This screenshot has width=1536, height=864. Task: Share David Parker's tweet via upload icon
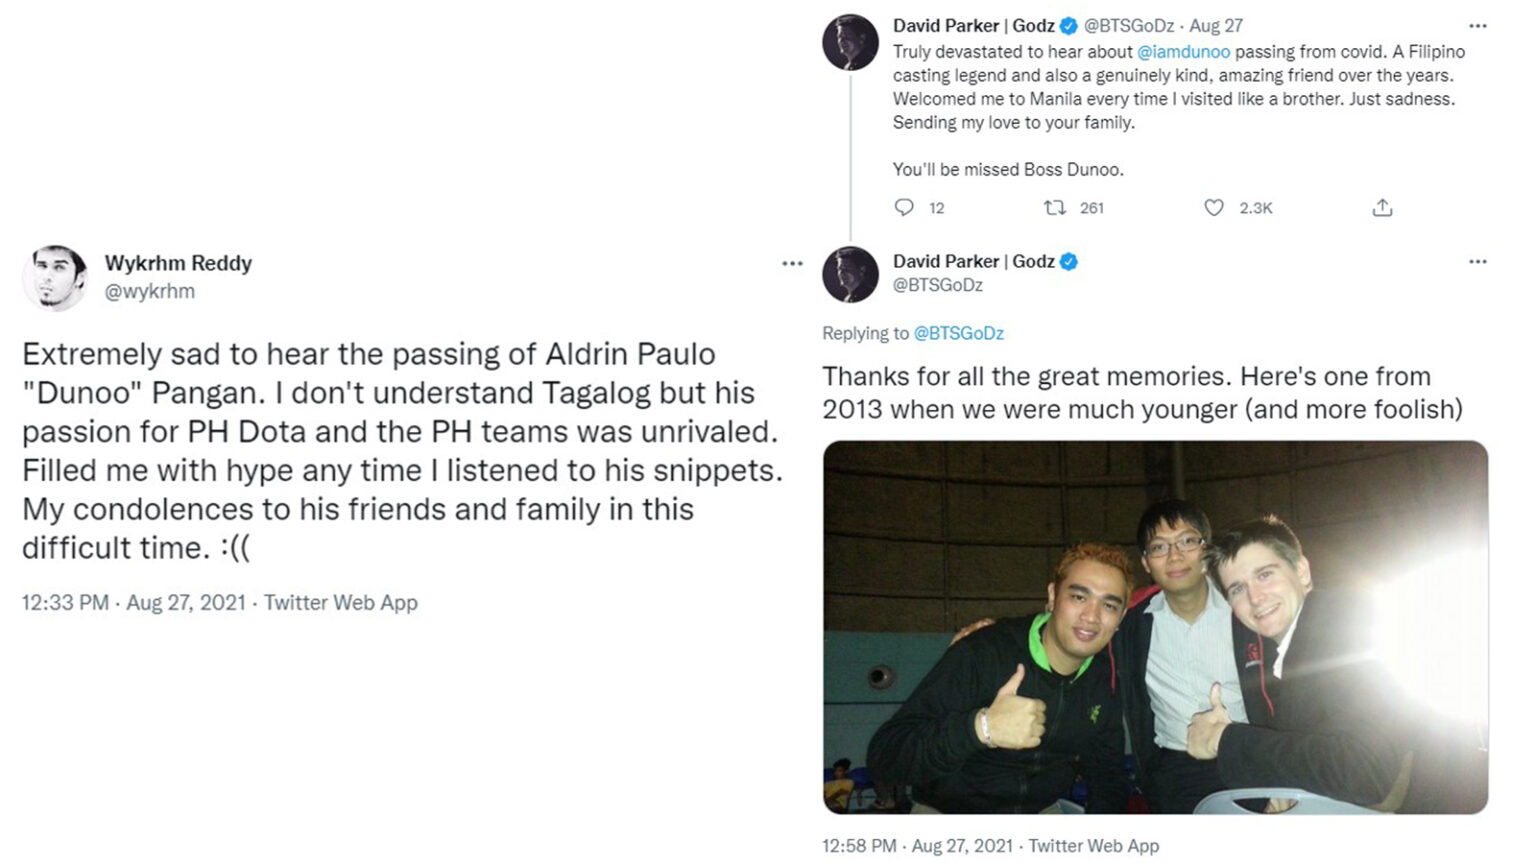[1383, 207]
